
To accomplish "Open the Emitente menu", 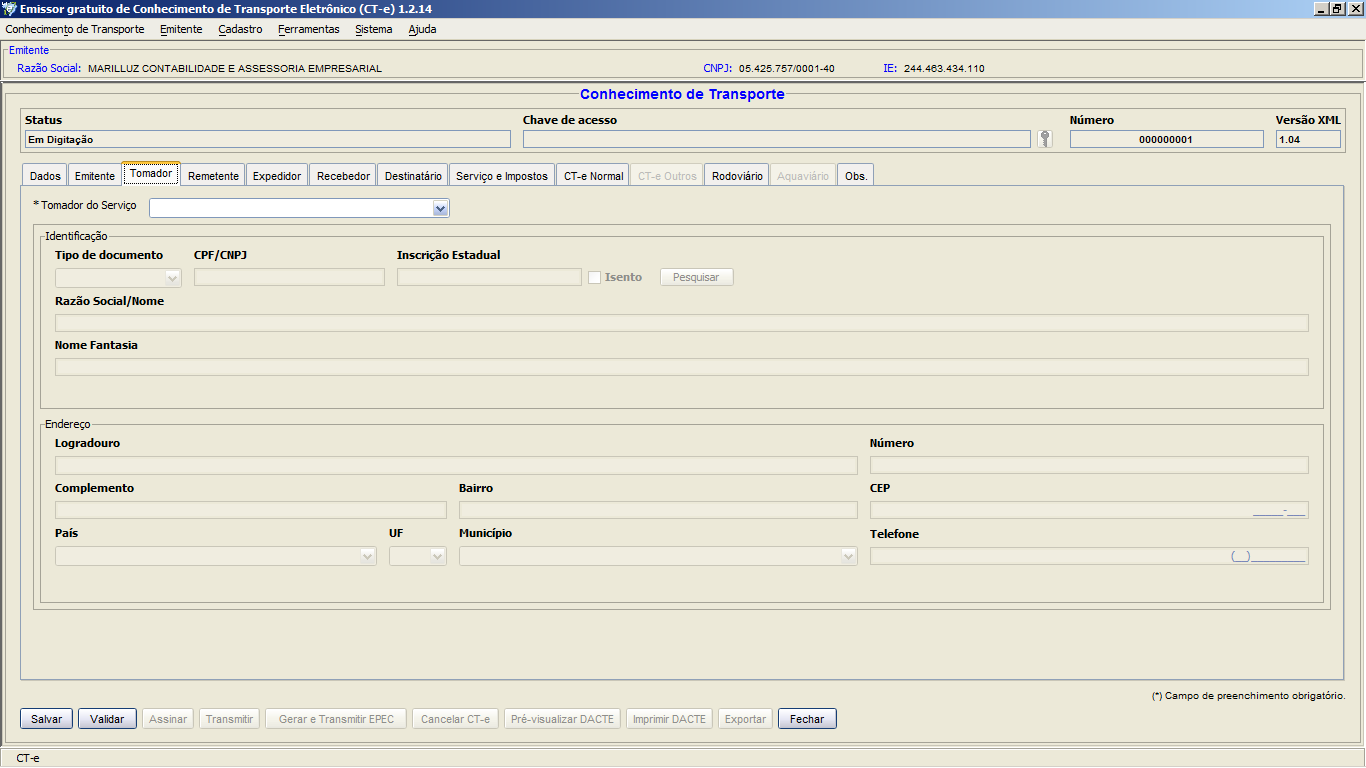I will [181, 29].
